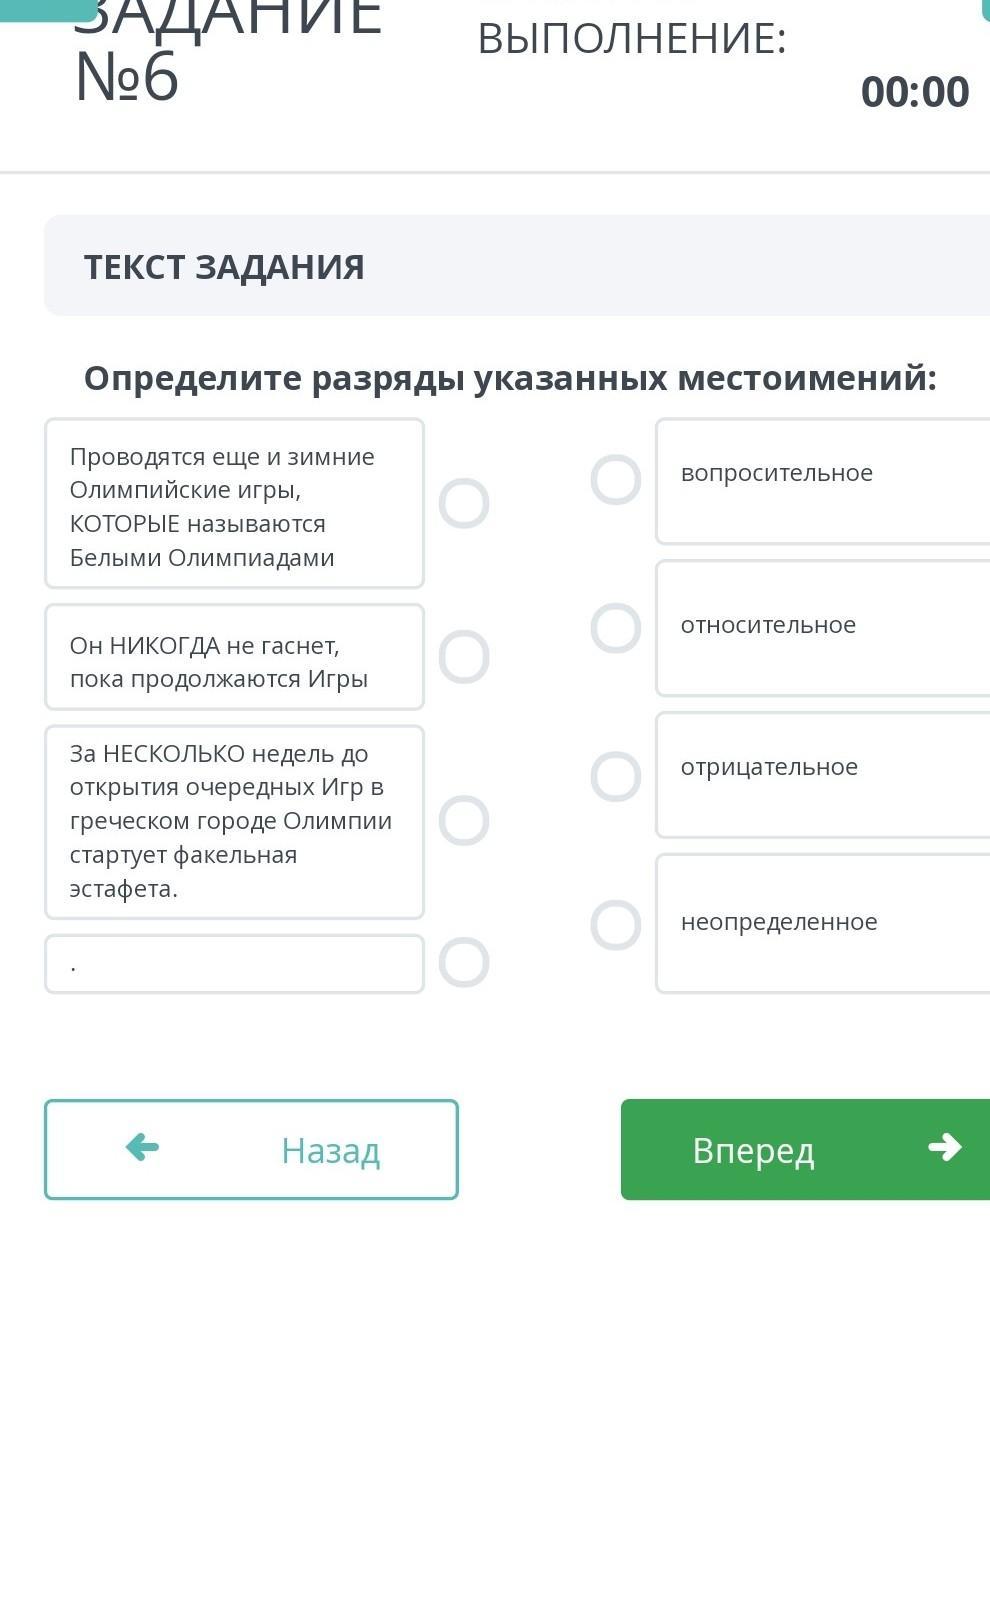Click the right arrow icon on Вперед
Viewport: 990px width, 1612px height.
click(944, 1147)
